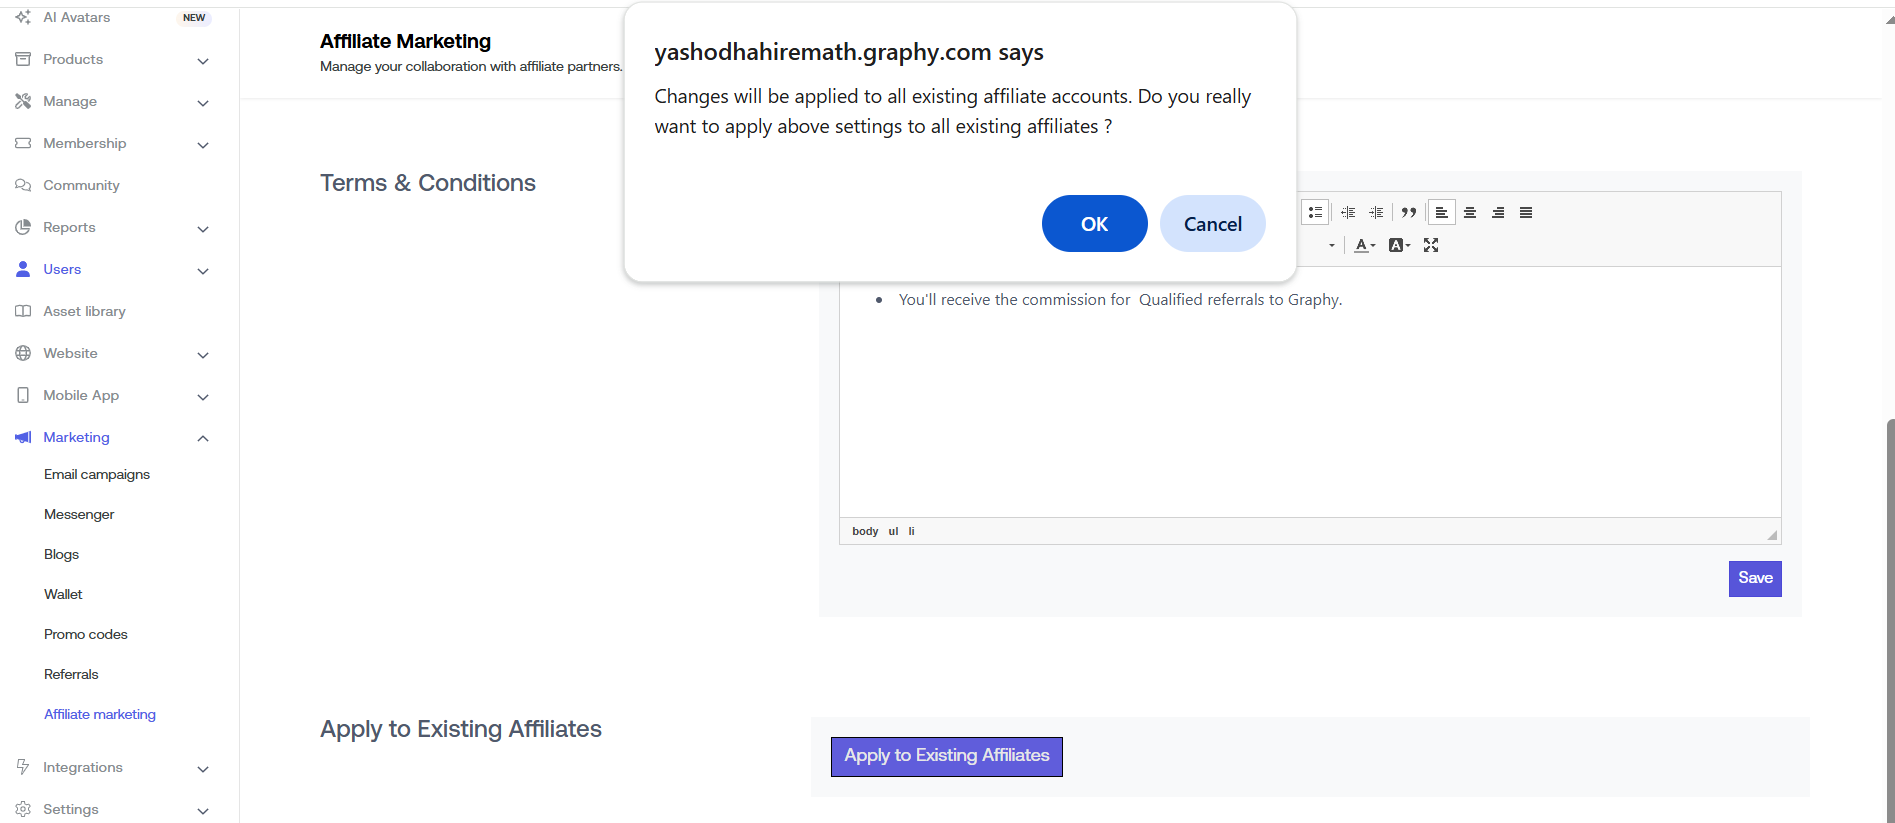Confirm the dialog with OK
Image resolution: width=1895 pixels, height=823 pixels.
tap(1094, 224)
